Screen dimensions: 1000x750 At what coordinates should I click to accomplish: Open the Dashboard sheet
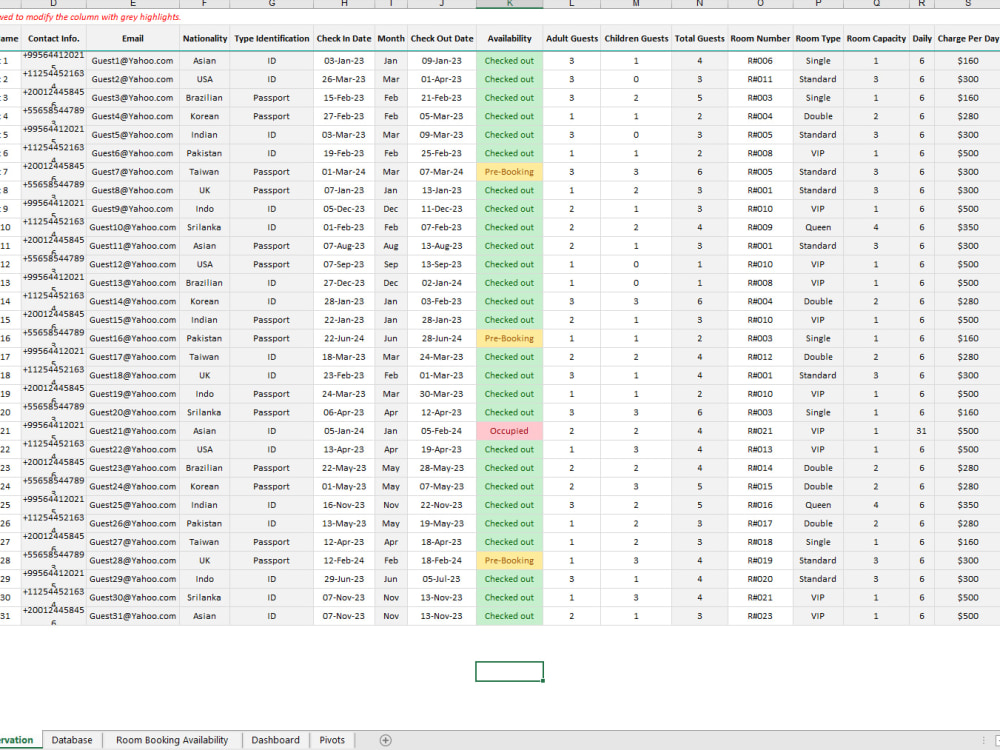[x=275, y=740]
